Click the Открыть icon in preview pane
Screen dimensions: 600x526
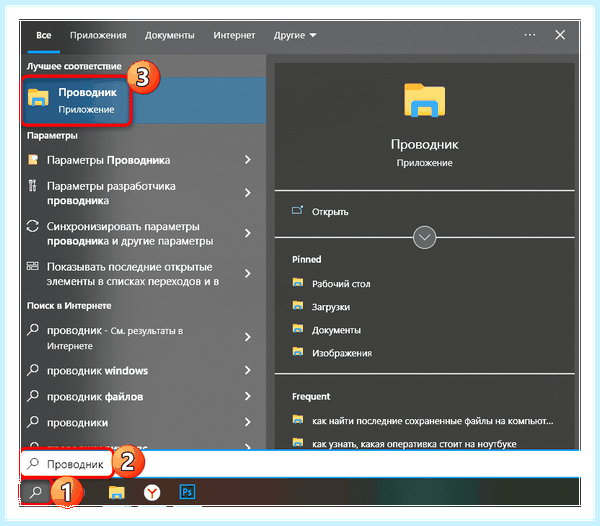(x=297, y=210)
